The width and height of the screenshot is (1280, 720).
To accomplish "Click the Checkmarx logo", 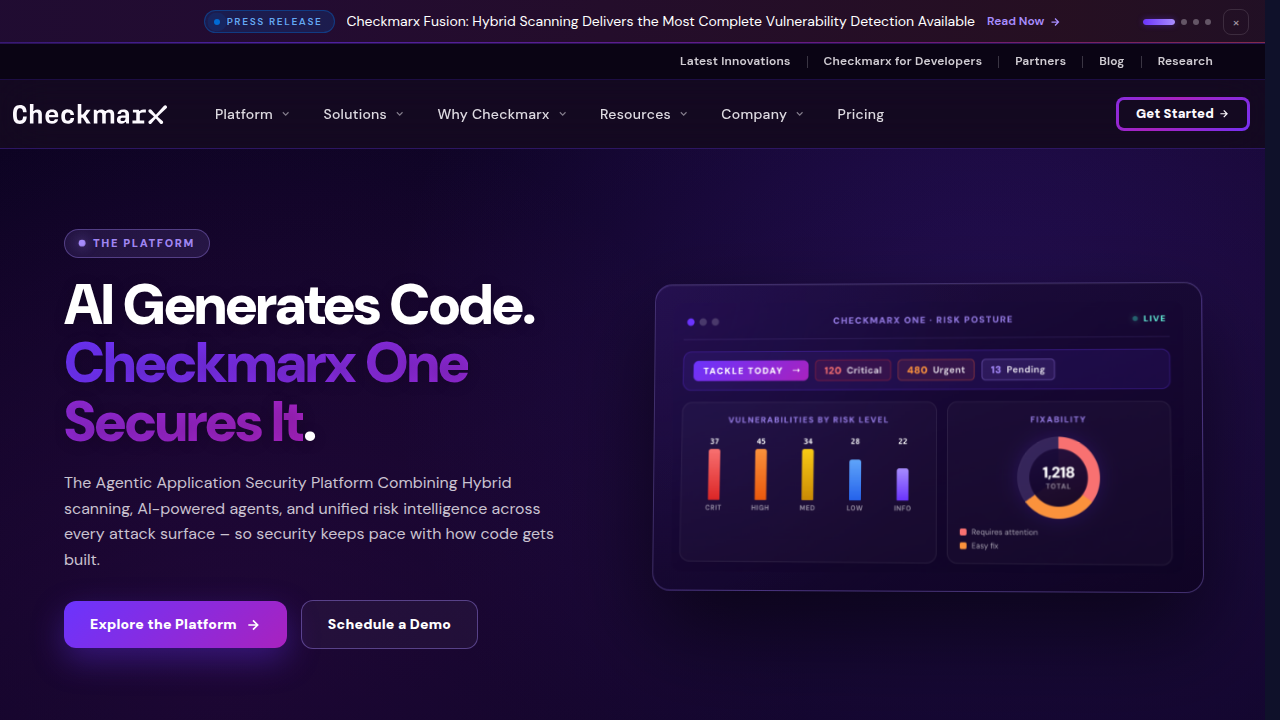I will point(90,114).
